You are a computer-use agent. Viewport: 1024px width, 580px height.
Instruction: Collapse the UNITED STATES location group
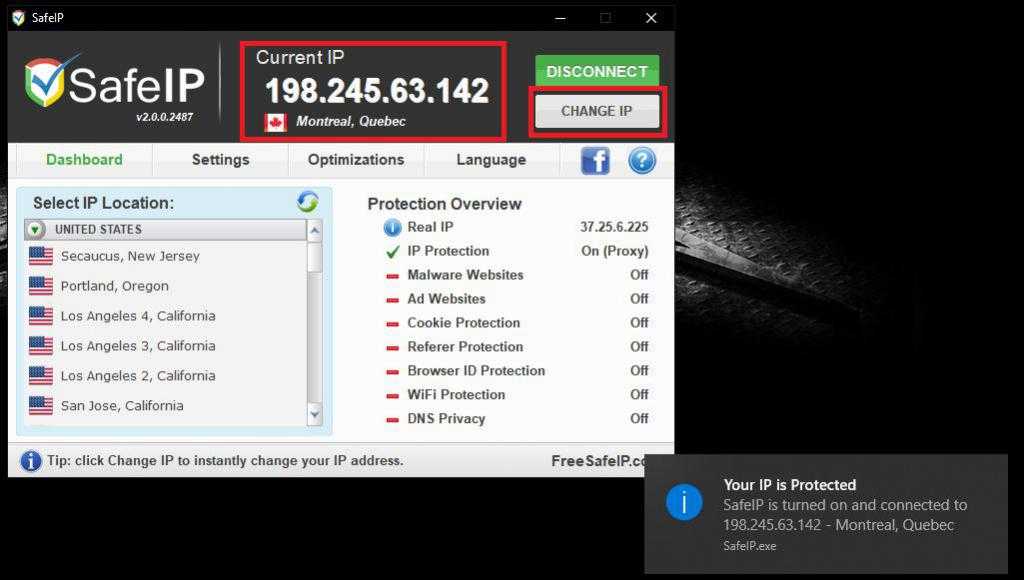click(36, 230)
